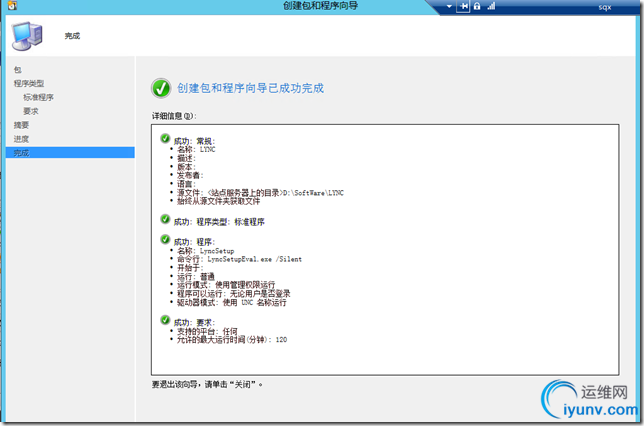This screenshot has height=426, width=644.
Task: Click the green check beside 程序类型: 标准程序
Action: [165, 219]
